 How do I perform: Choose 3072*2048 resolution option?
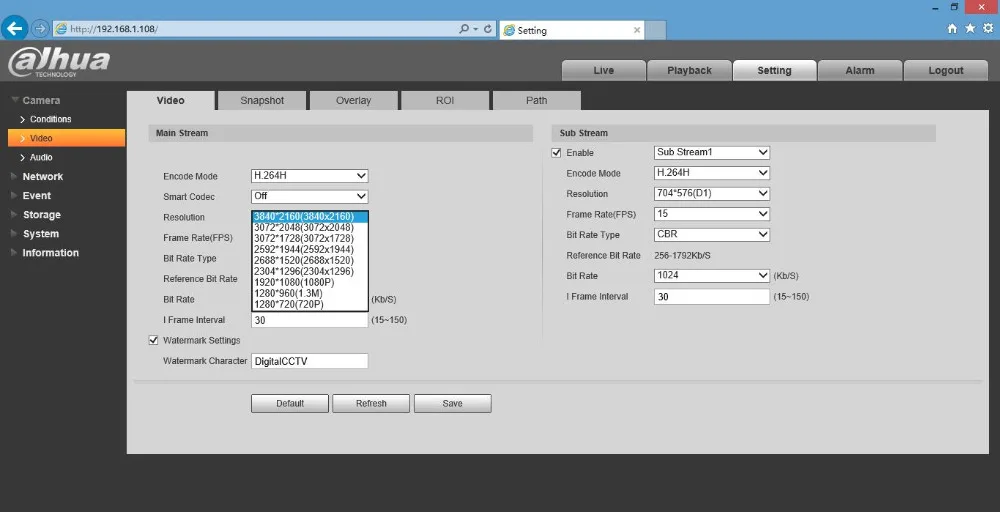310,228
